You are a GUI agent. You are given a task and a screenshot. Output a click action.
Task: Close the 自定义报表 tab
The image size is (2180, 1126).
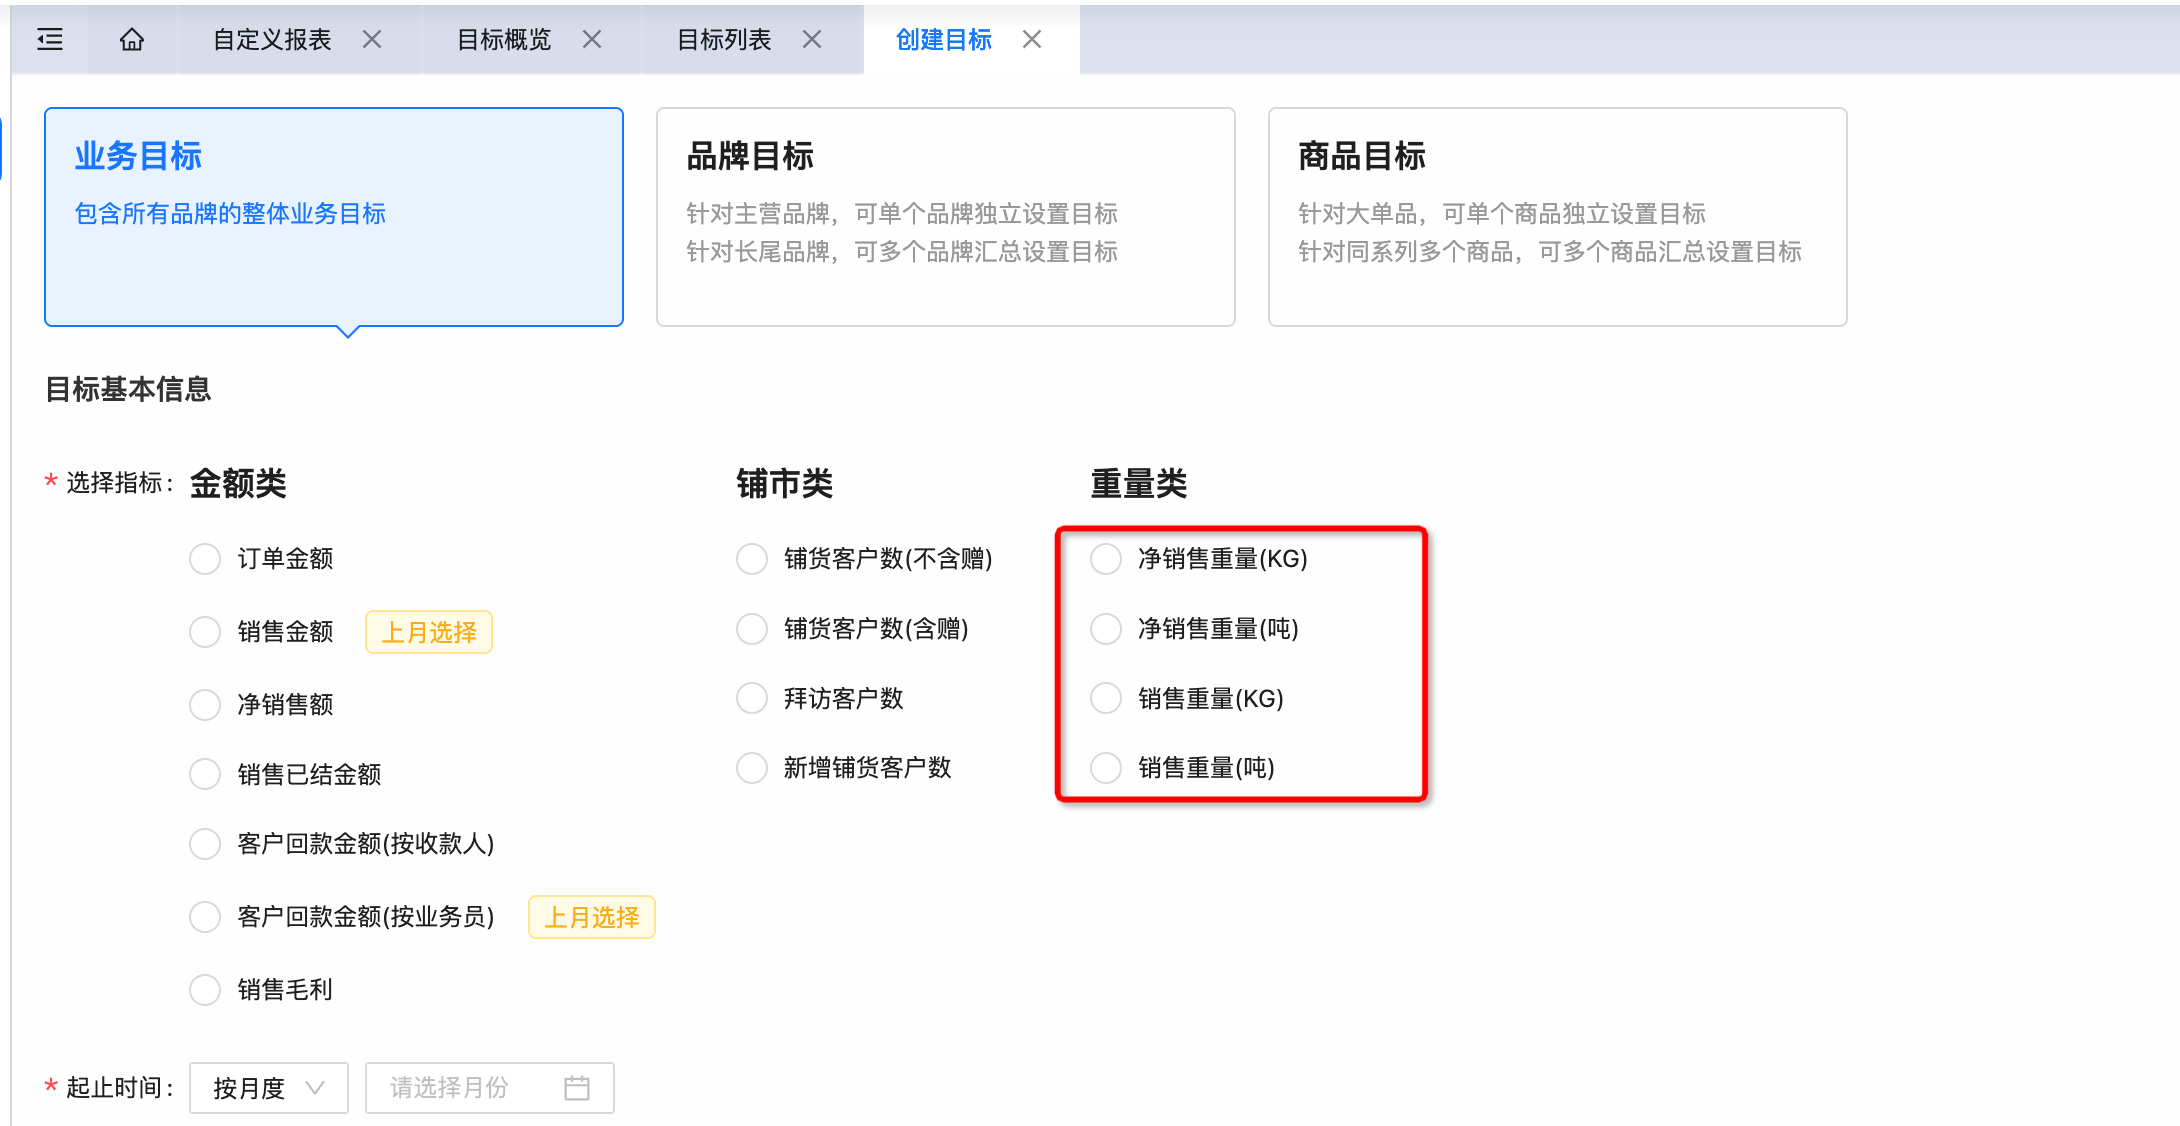tap(372, 40)
